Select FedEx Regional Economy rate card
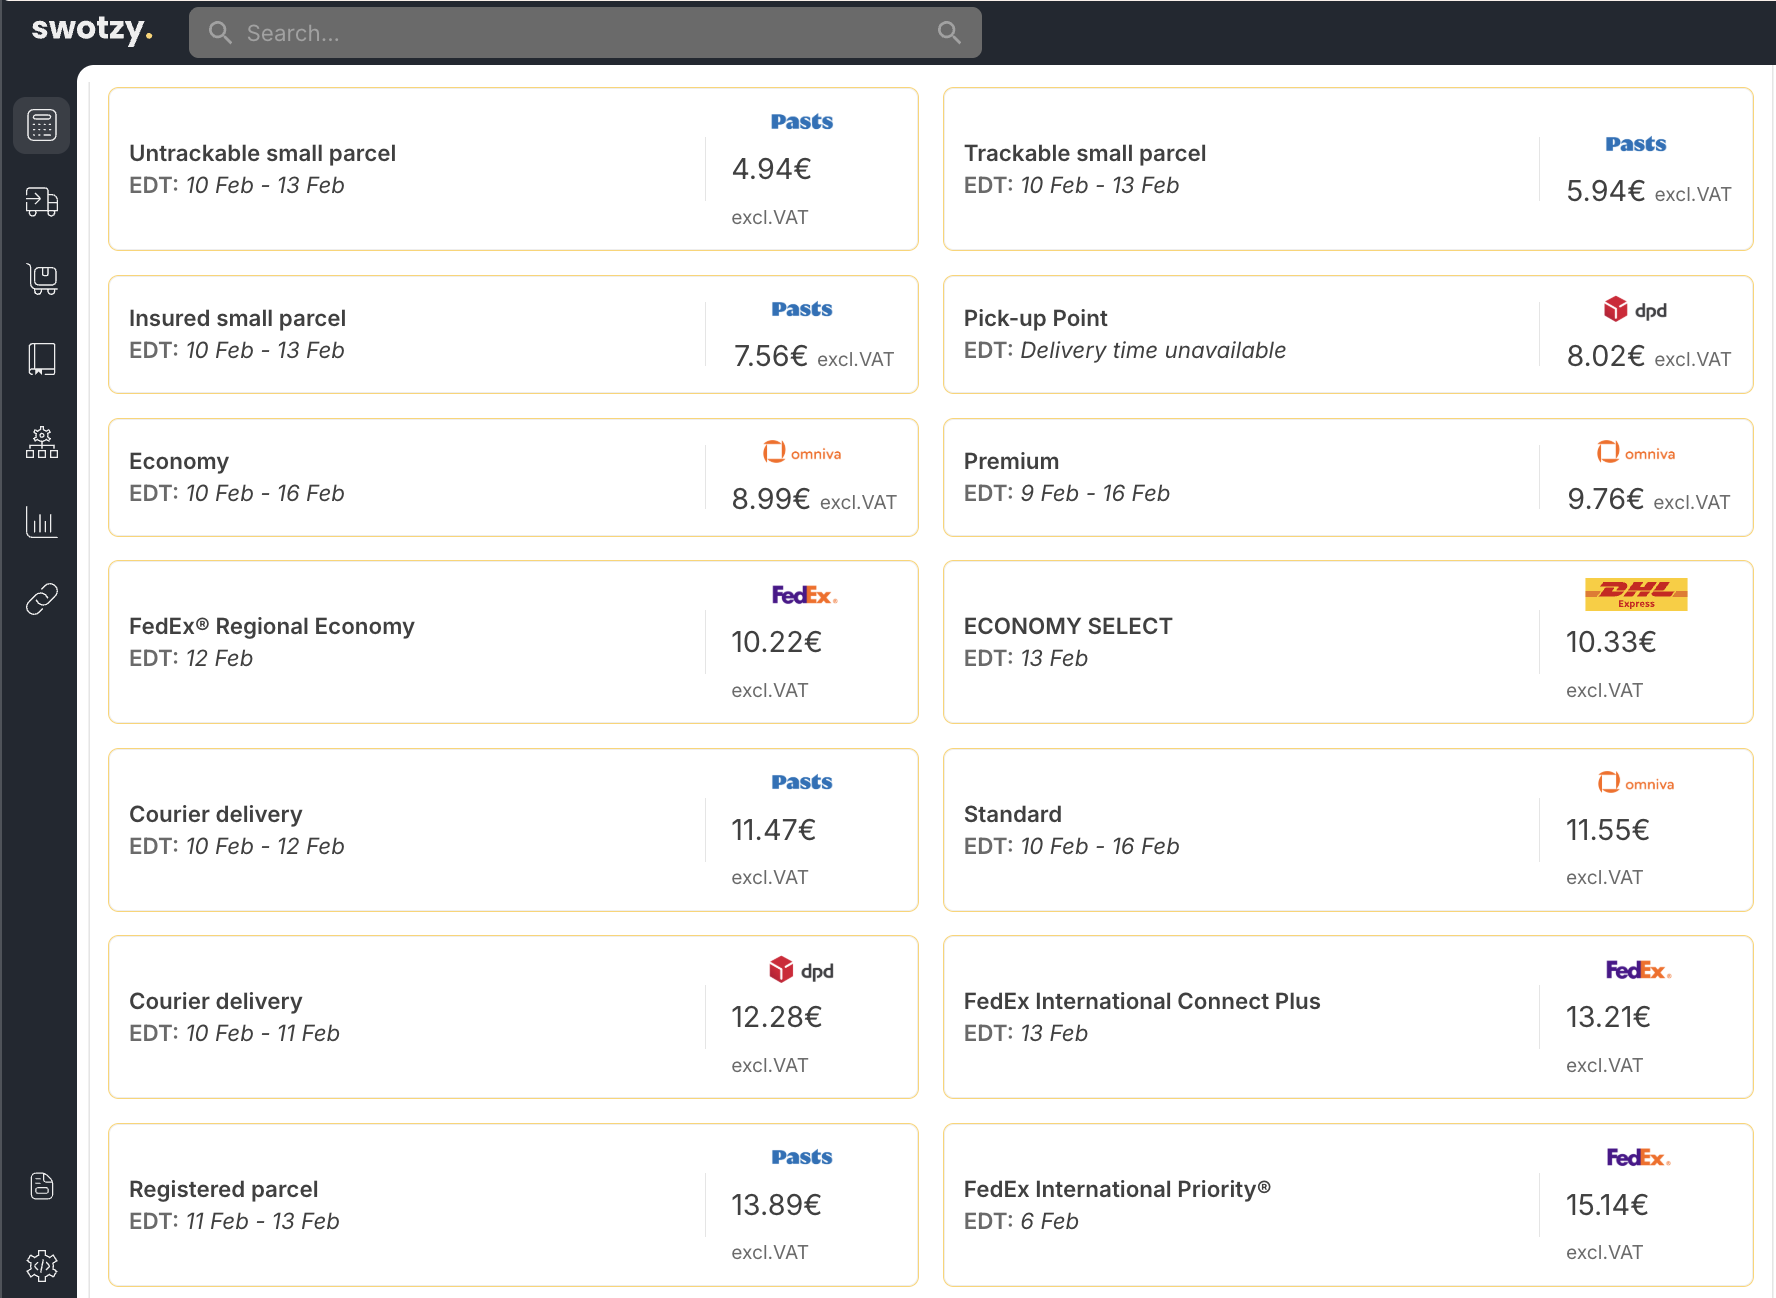Screen dimensions: 1776x1298 tap(513, 642)
